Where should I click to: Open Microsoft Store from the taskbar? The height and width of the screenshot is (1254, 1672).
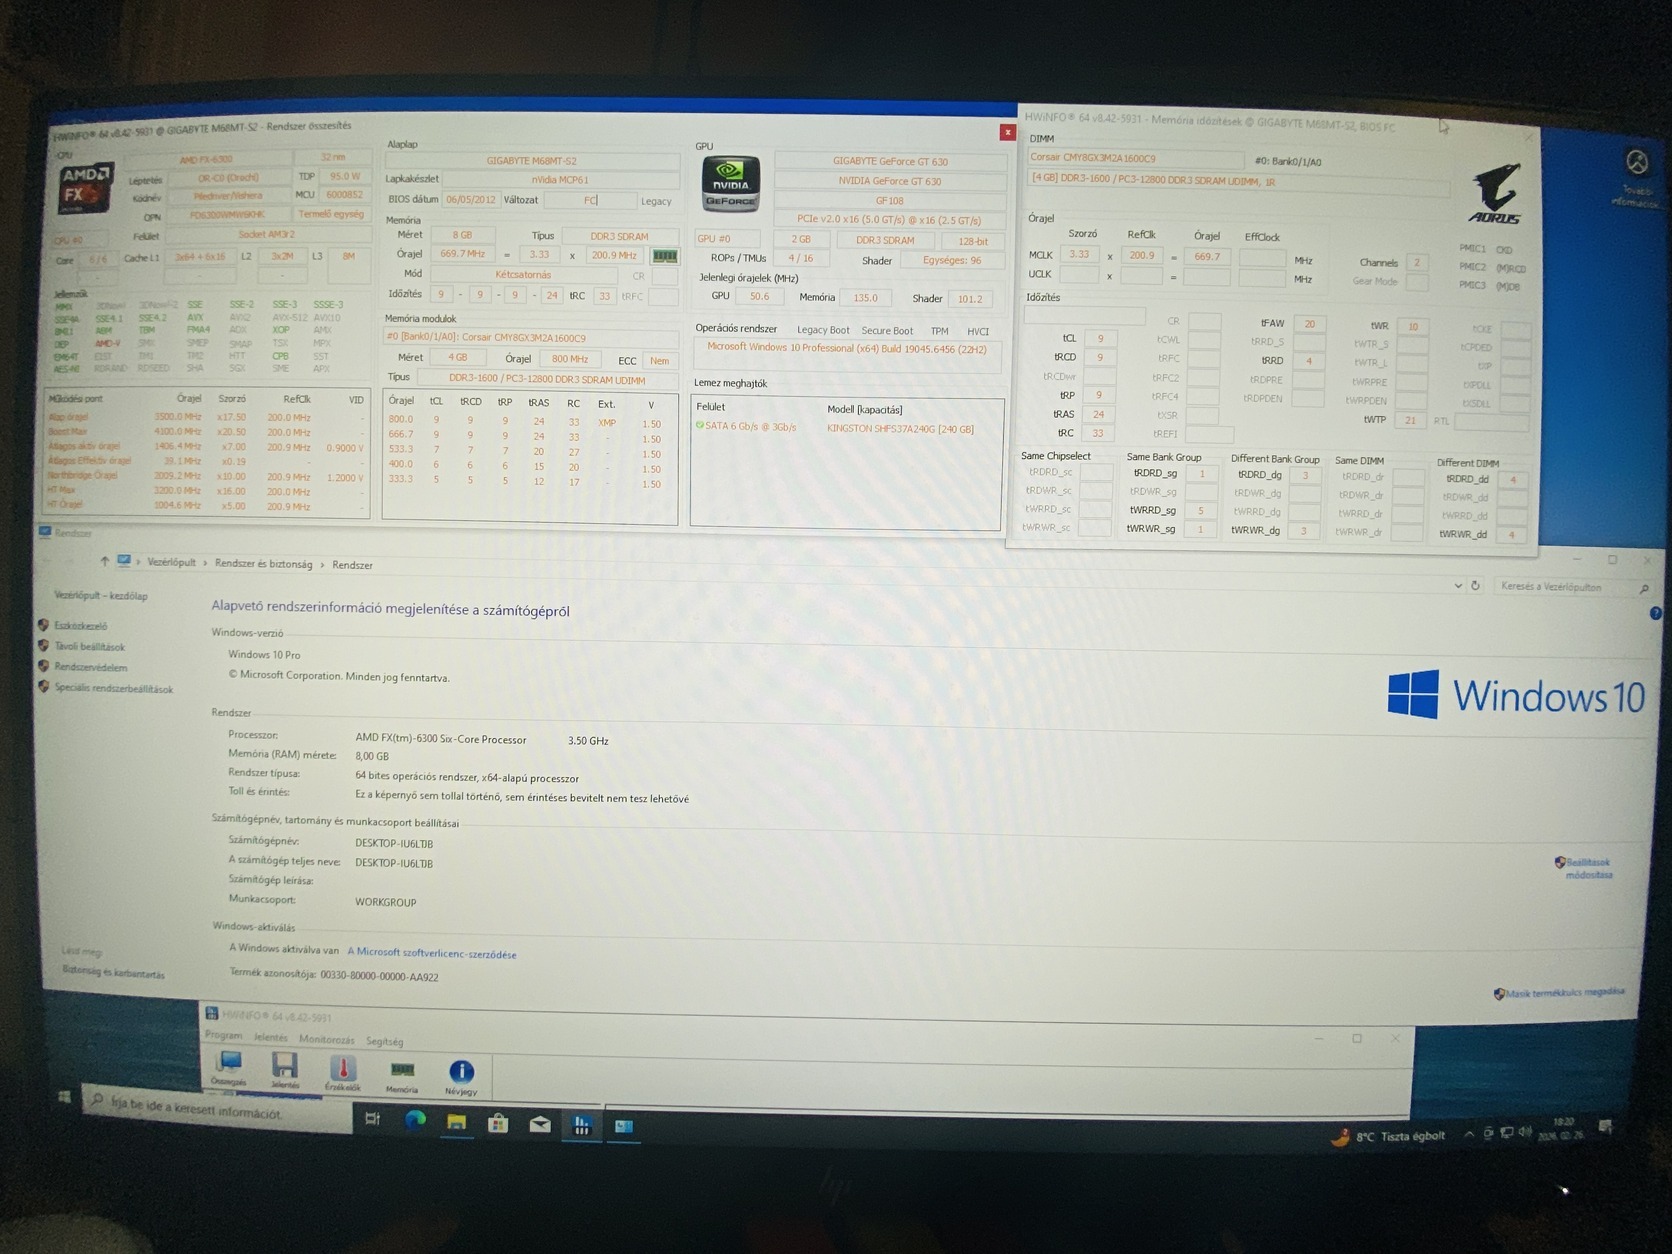498,1124
